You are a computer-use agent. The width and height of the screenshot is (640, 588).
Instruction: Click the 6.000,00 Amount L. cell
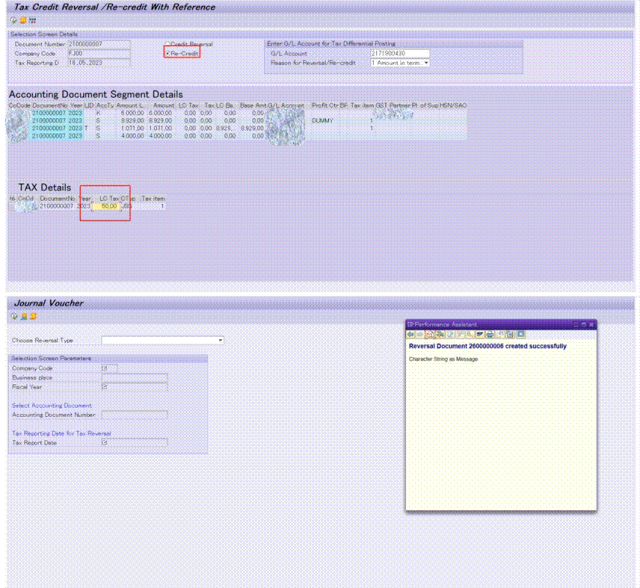tap(132, 113)
